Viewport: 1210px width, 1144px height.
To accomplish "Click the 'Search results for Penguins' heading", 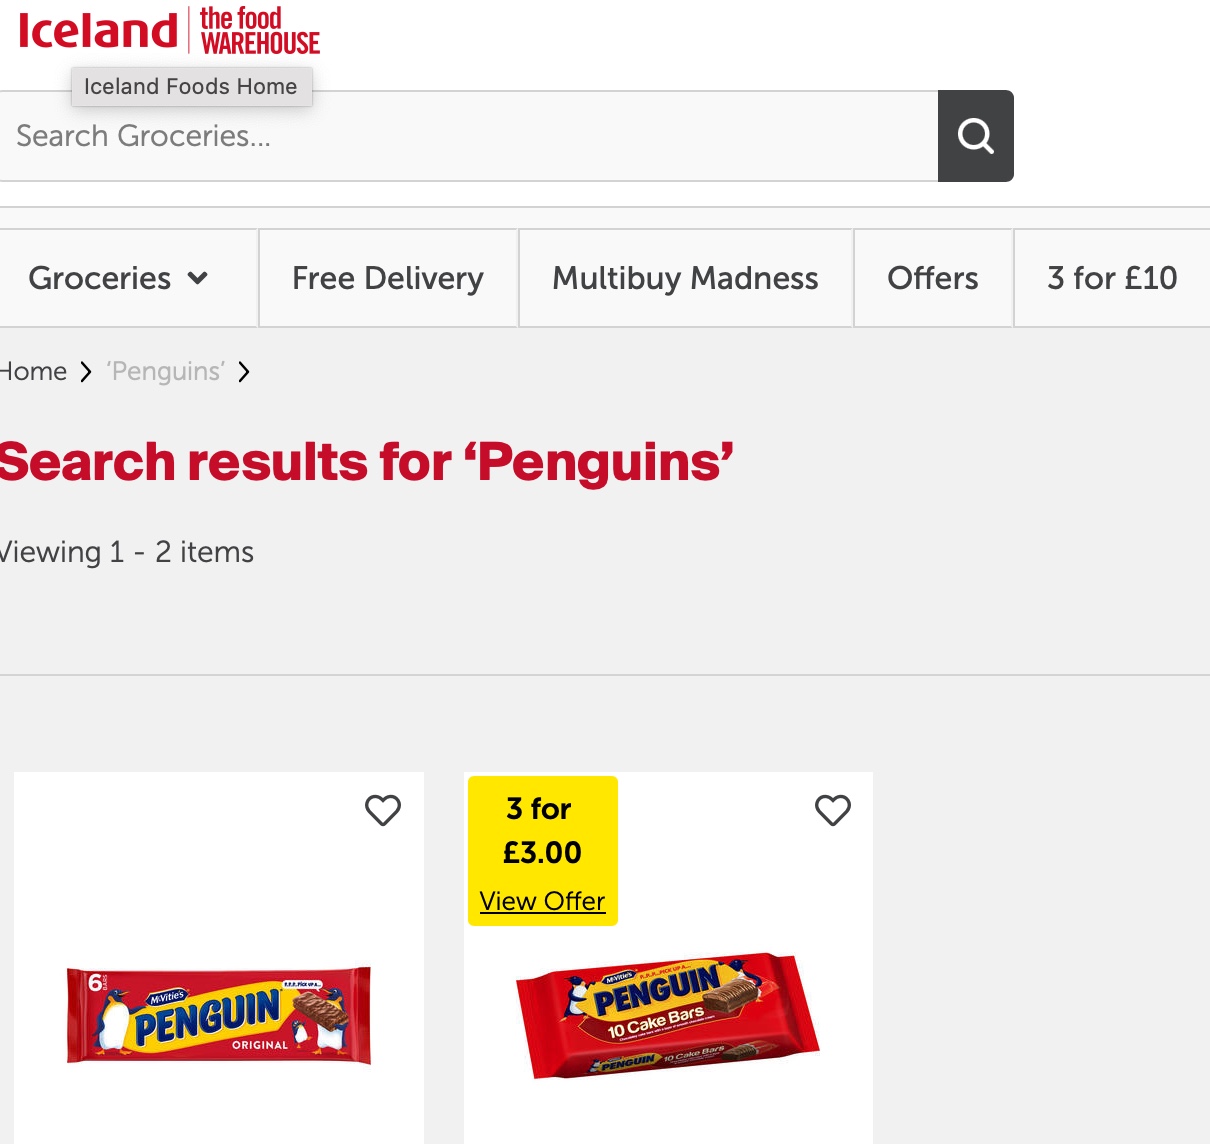I will (366, 462).
